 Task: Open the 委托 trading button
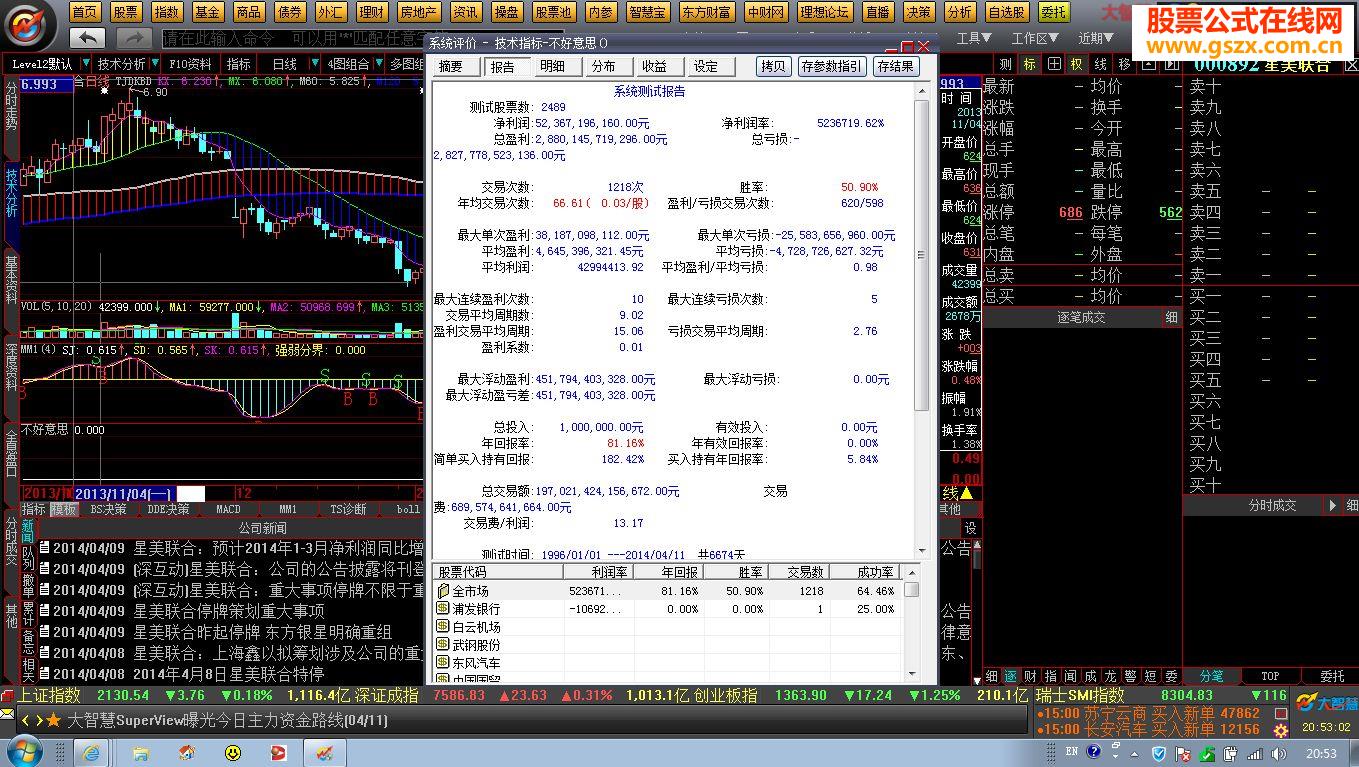click(x=1053, y=12)
